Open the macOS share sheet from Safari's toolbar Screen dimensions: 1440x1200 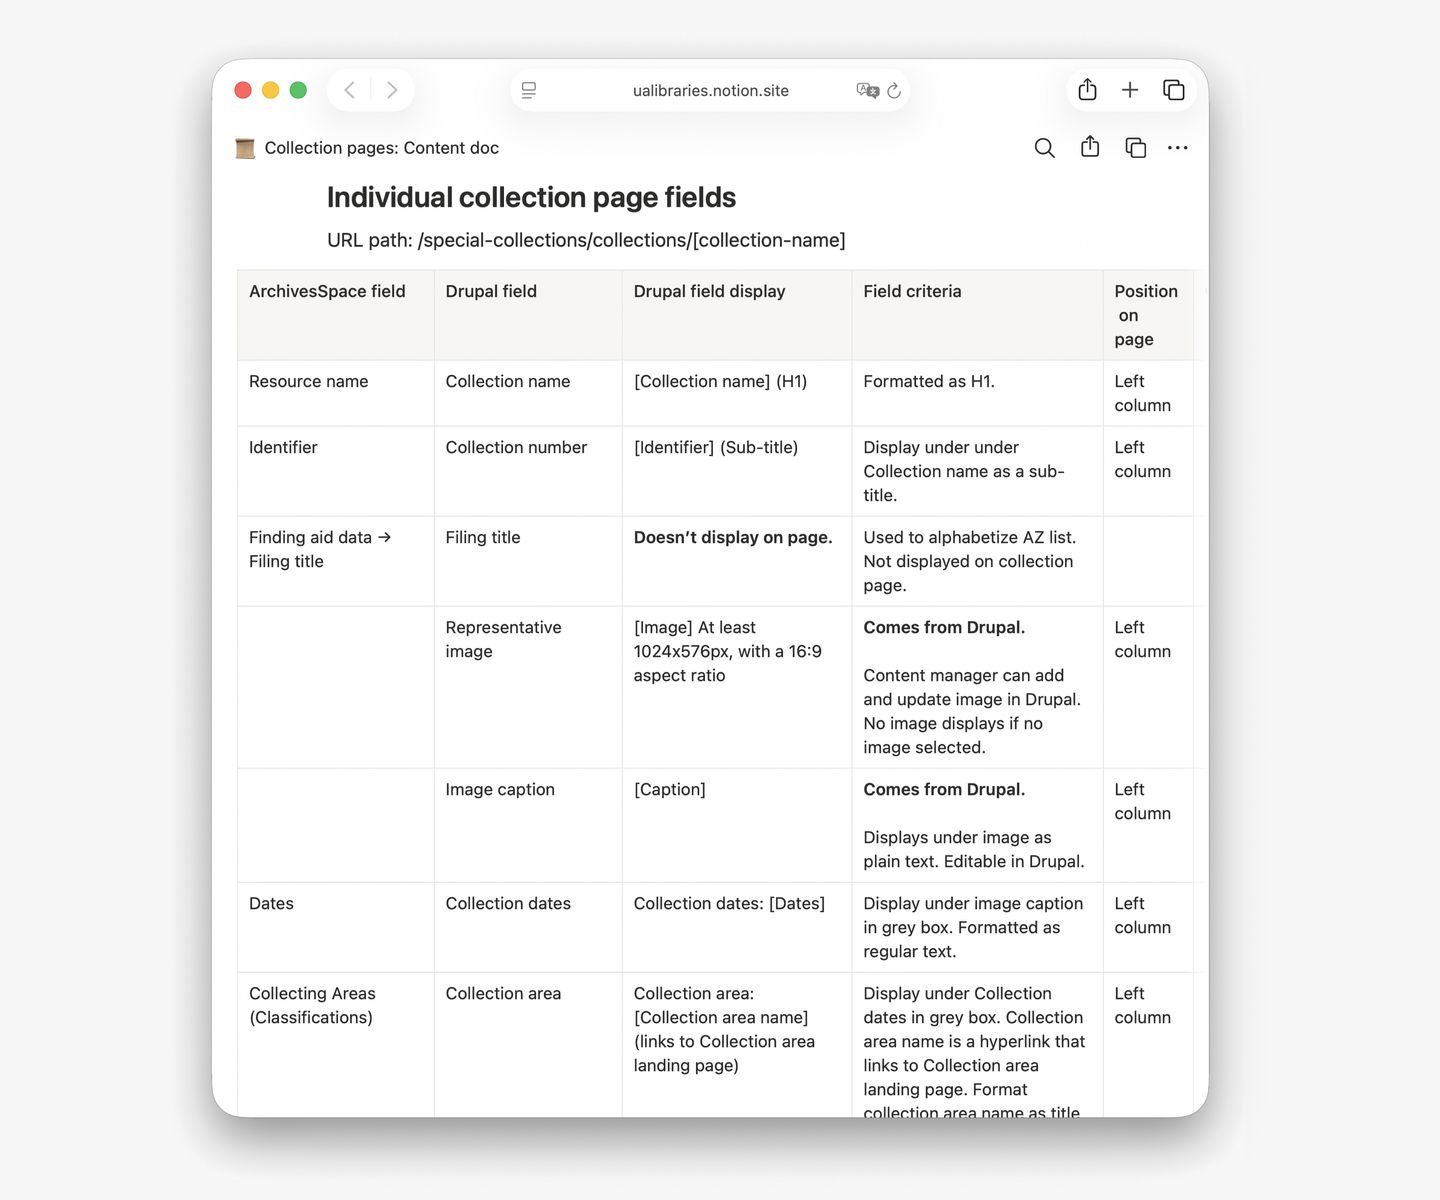(x=1086, y=89)
